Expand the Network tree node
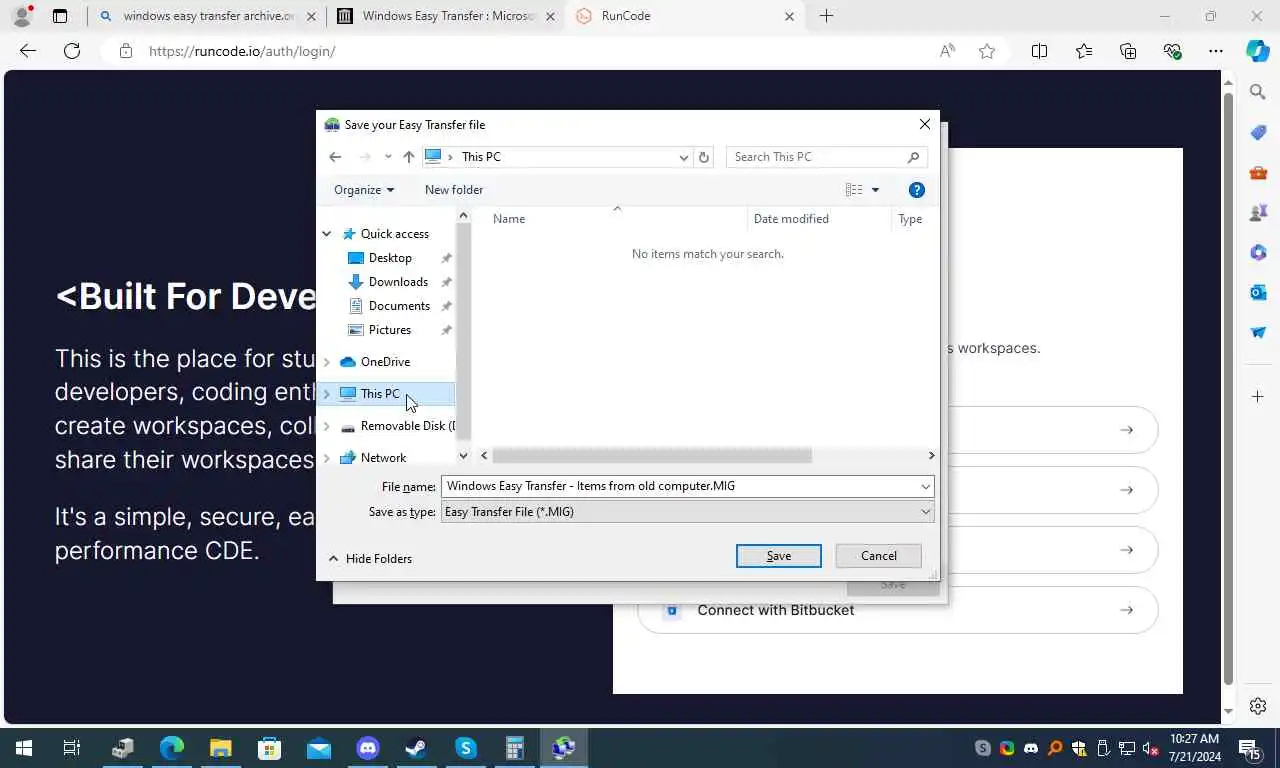The height and width of the screenshot is (768, 1280). coord(327,458)
